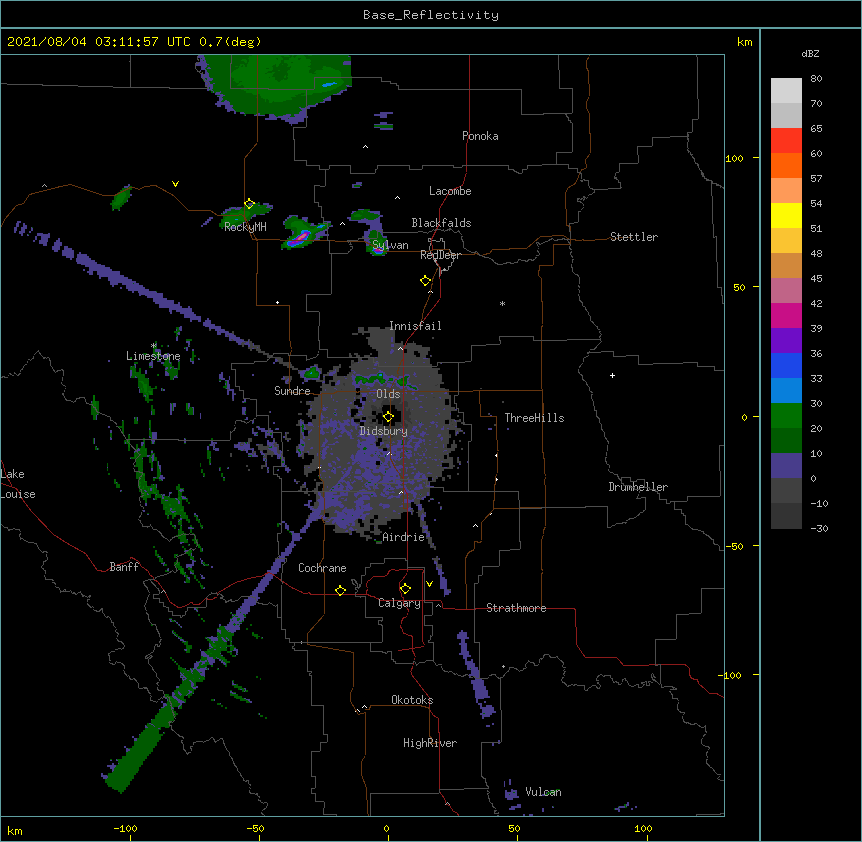The width and height of the screenshot is (862, 842).
Task: Click the 50 tick label on the bottom axis
Action: pos(514,828)
